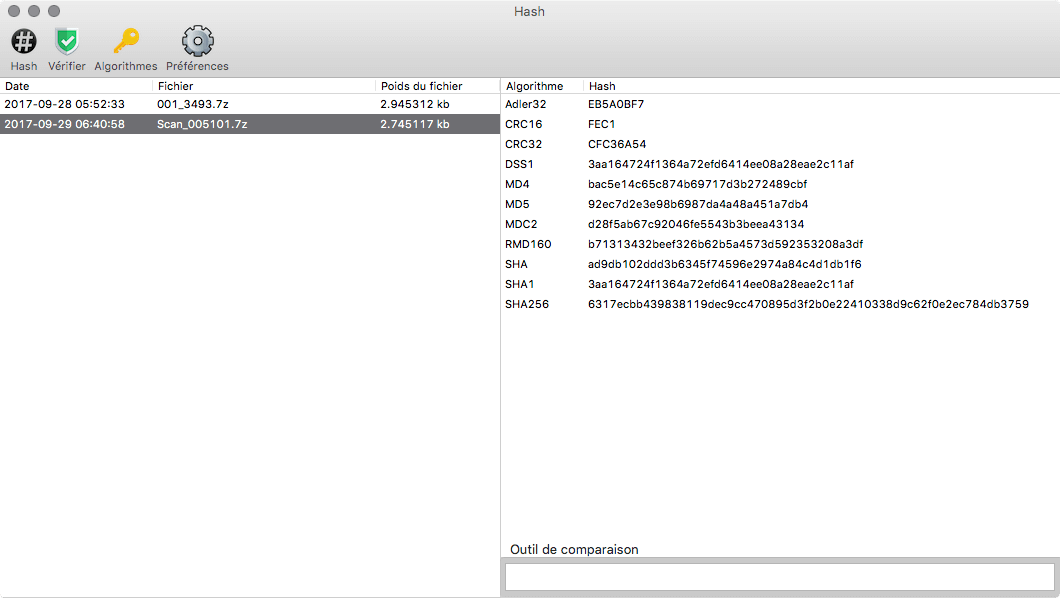This screenshot has width=1060, height=598.
Task: Sort by Poids du fichier column
Action: pos(438,86)
